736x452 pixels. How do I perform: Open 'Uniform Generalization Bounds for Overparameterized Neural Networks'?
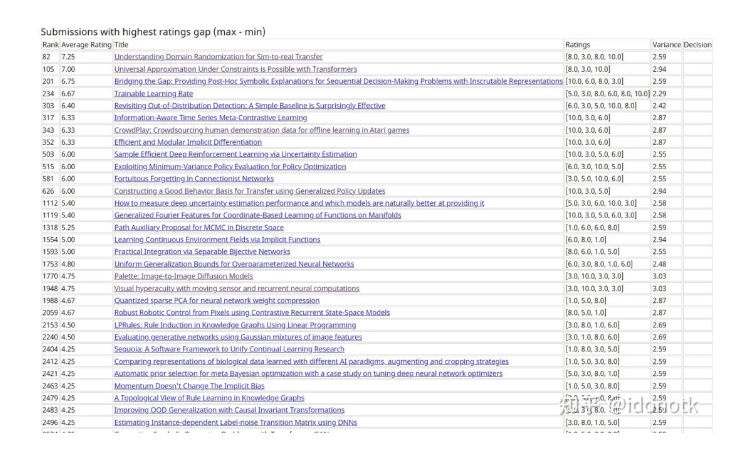234,264
